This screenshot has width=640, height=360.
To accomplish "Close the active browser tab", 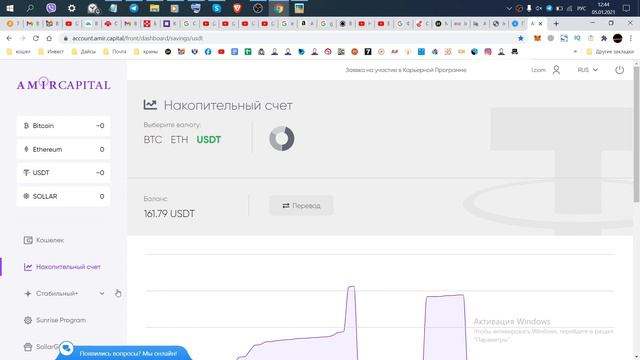I will point(541,24).
